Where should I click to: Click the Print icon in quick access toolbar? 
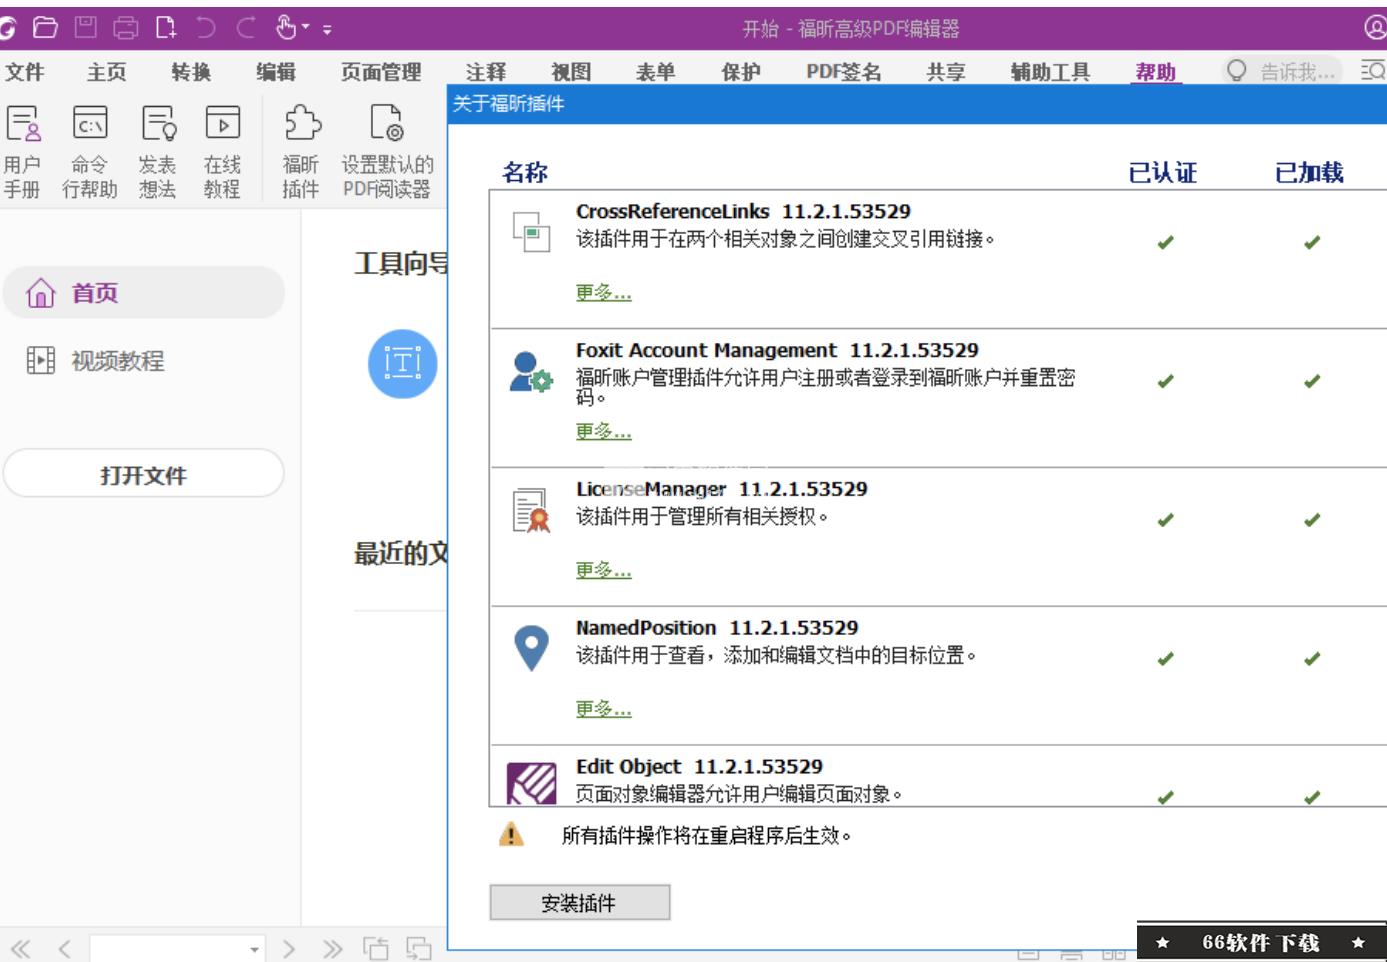click(126, 28)
